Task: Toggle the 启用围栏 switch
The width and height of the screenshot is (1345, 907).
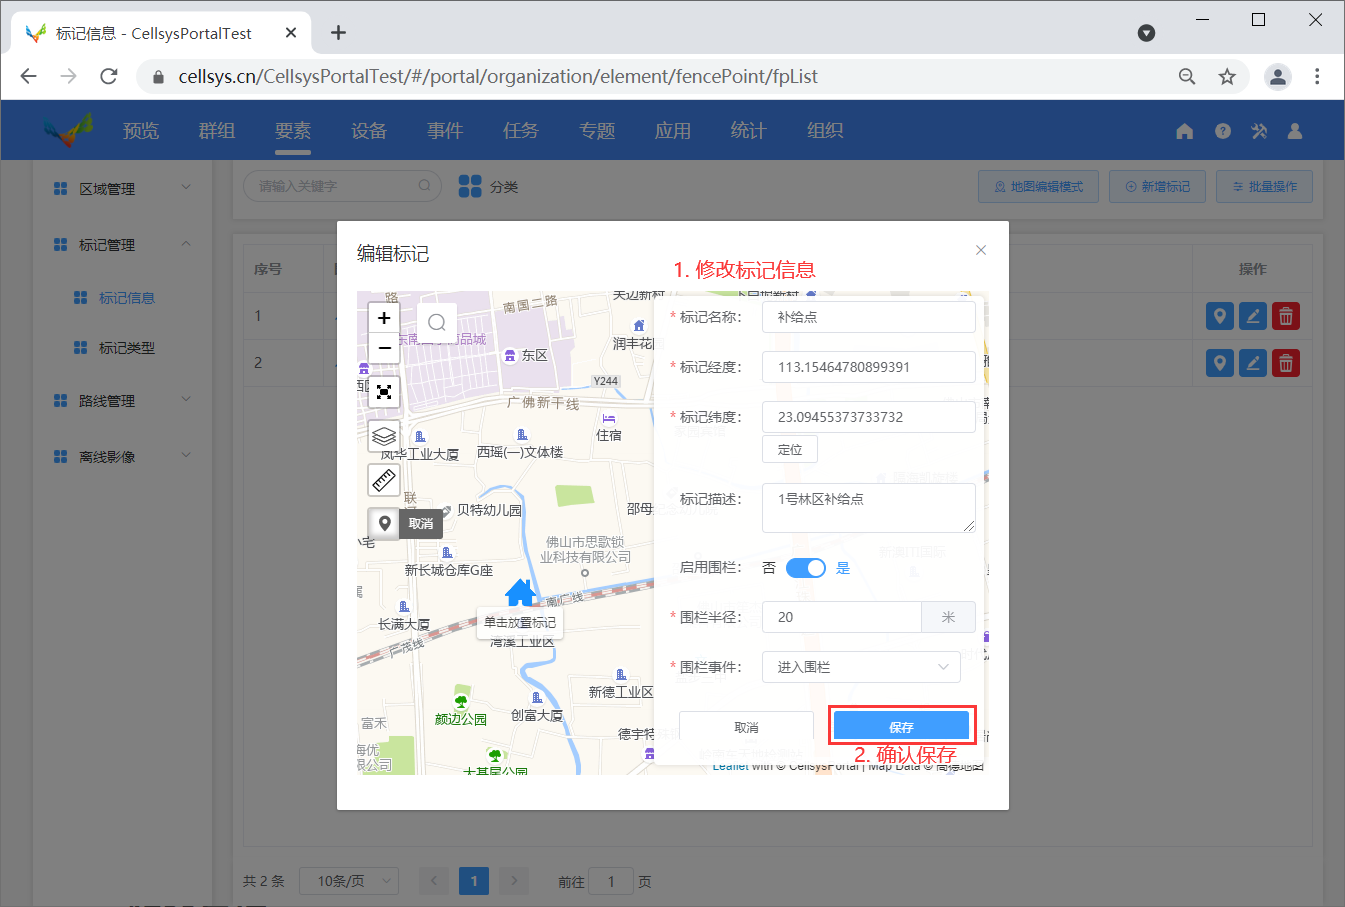Action: pos(806,568)
